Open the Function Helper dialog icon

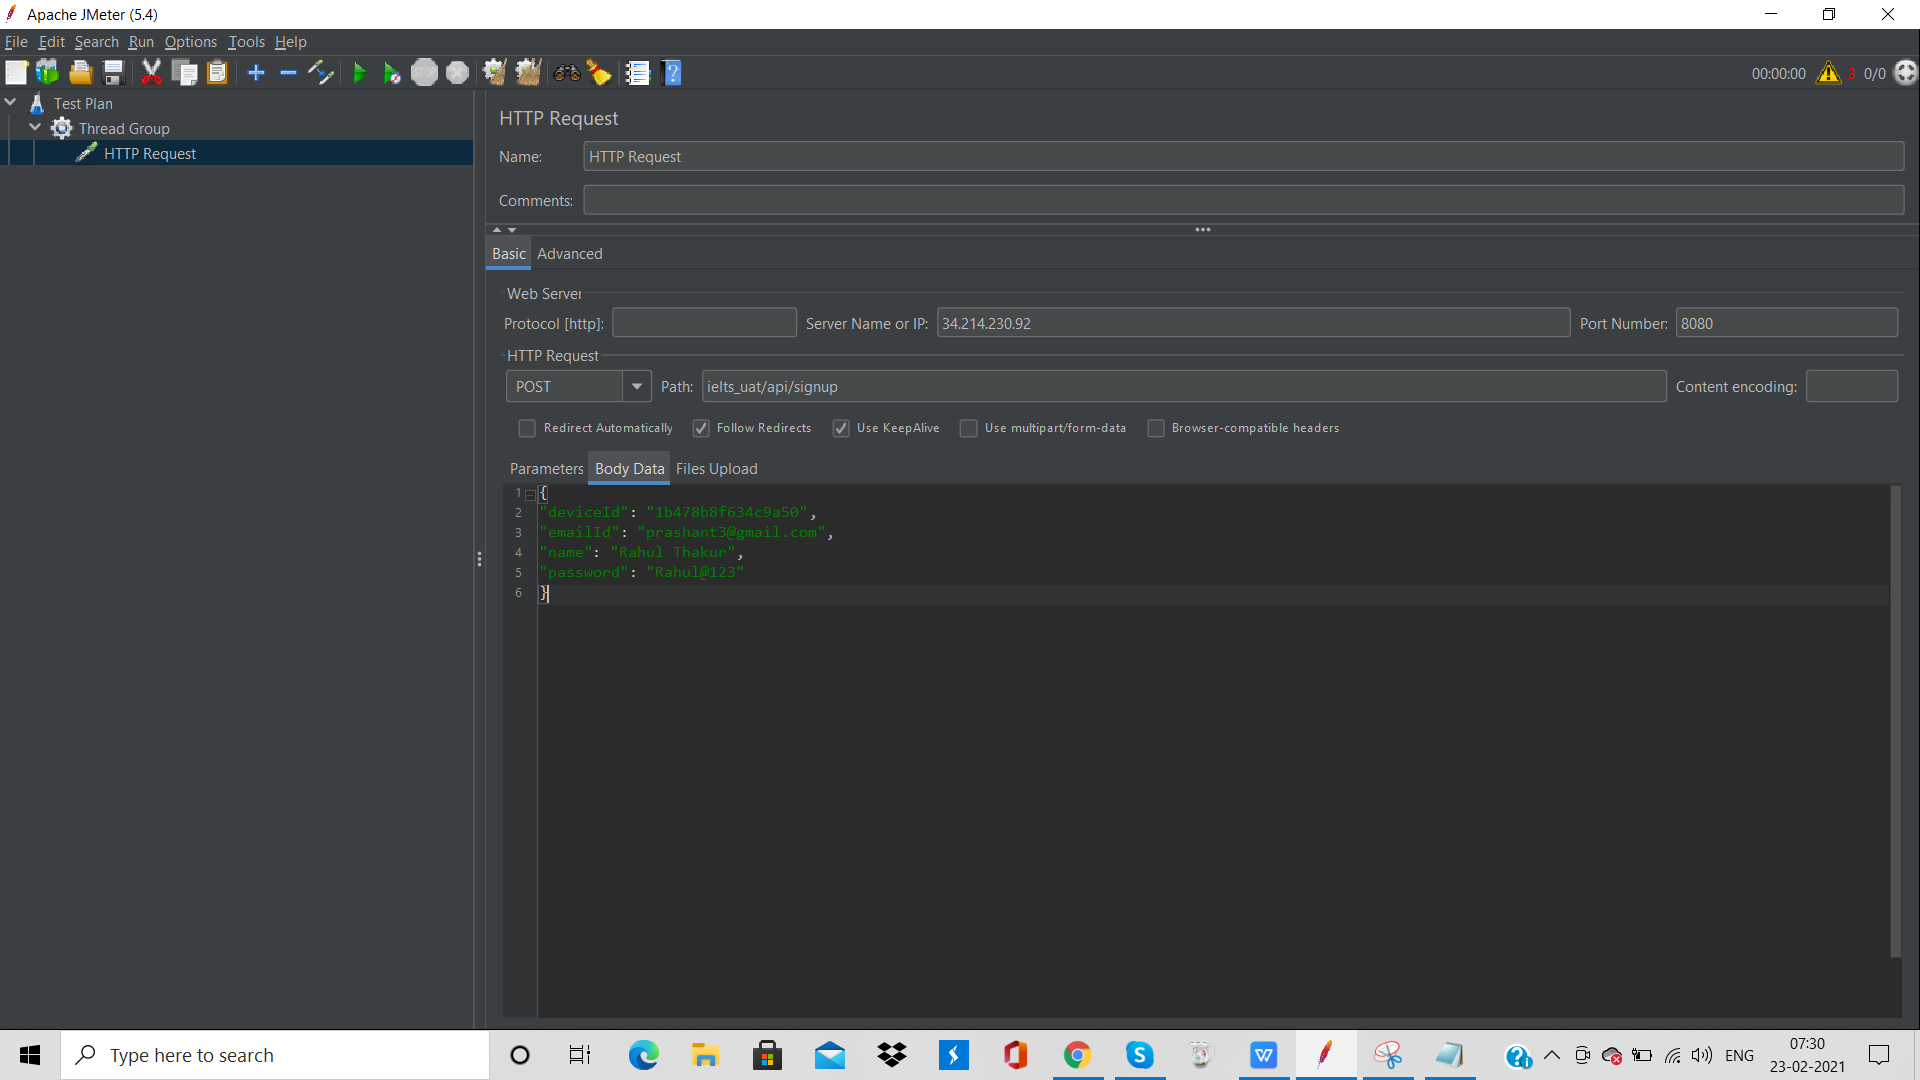[x=637, y=73]
